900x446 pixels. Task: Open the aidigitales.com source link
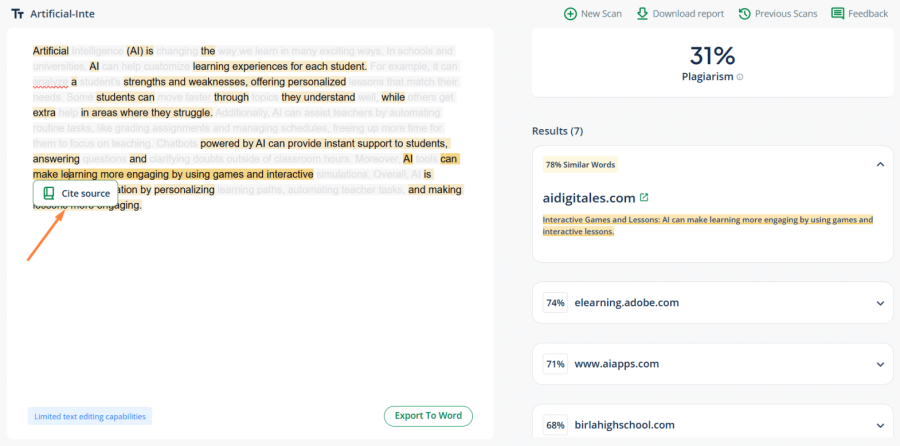coord(588,198)
